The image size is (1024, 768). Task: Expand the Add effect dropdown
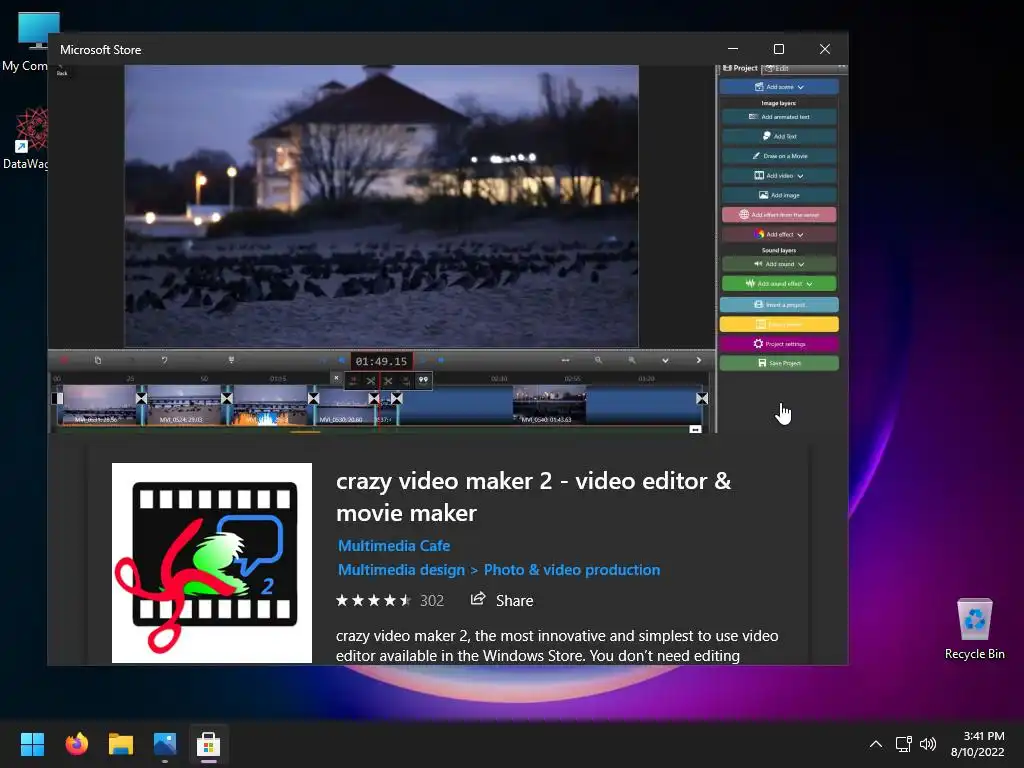[x=779, y=234]
